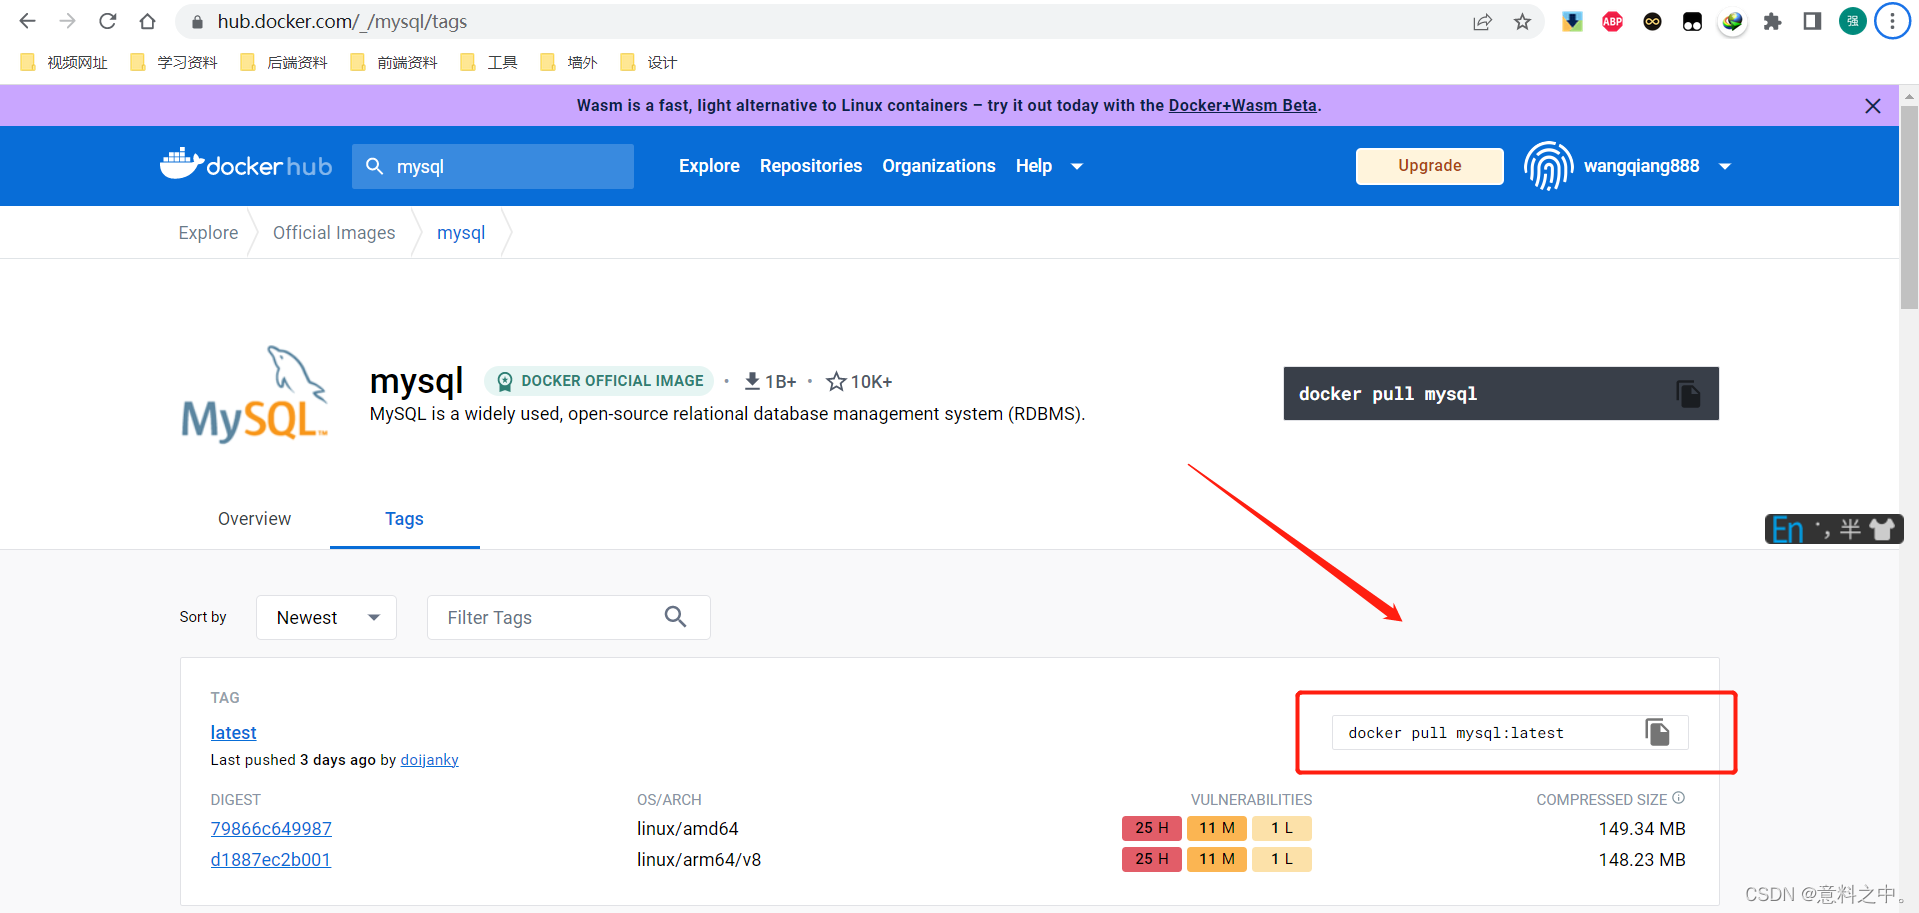Image resolution: width=1919 pixels, height=913 pixels.
Task: Click the Filter Tags search icon
Action: click(x=676, y=617)
